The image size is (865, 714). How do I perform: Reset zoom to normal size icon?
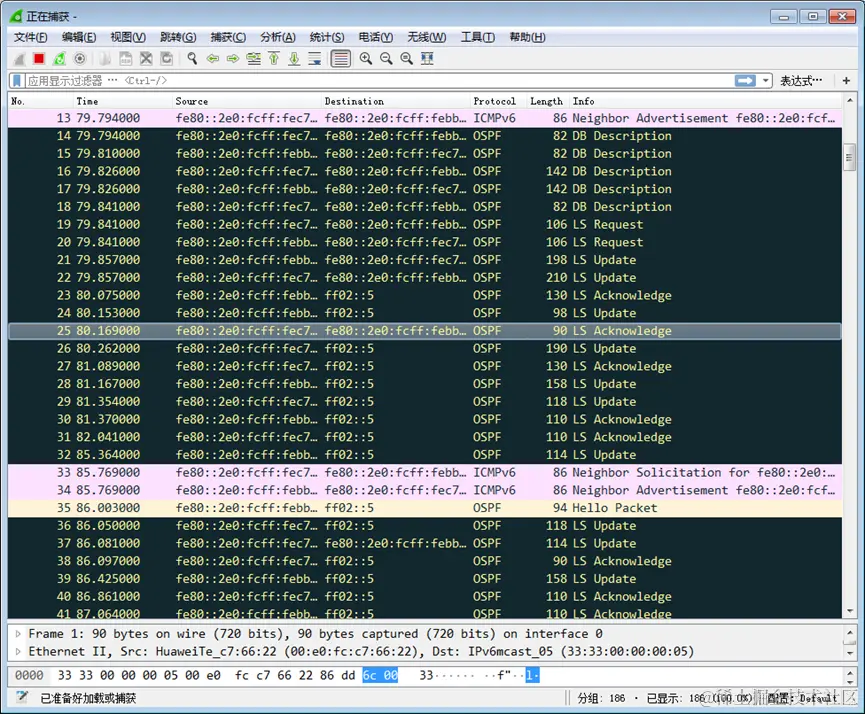click(x=407, y=58)
